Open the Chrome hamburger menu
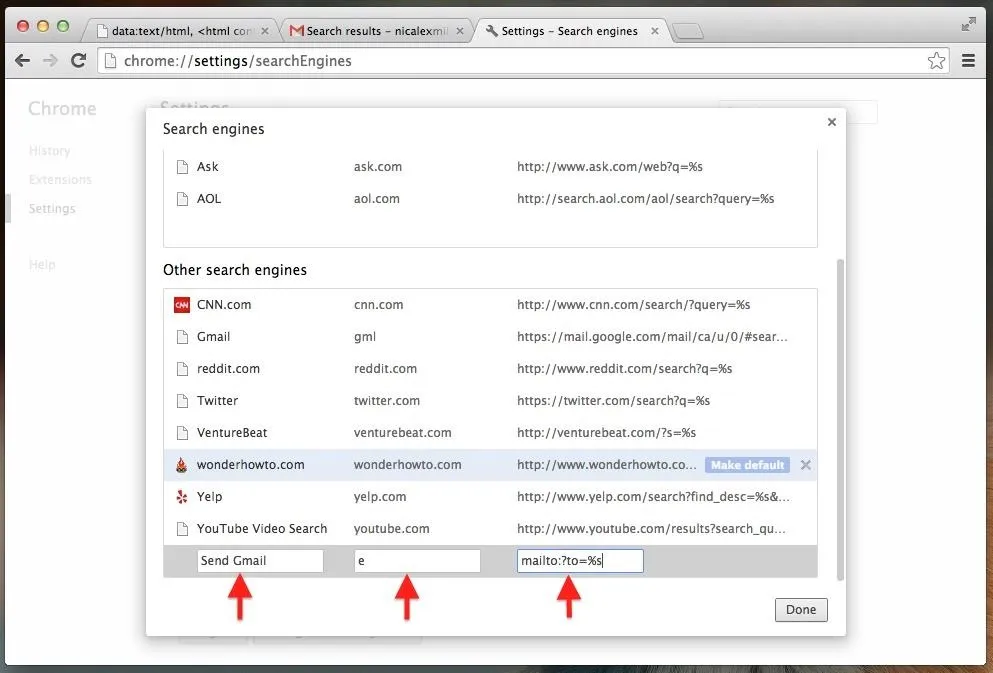This screenshot has height=673, width=993. click(968, 61)
